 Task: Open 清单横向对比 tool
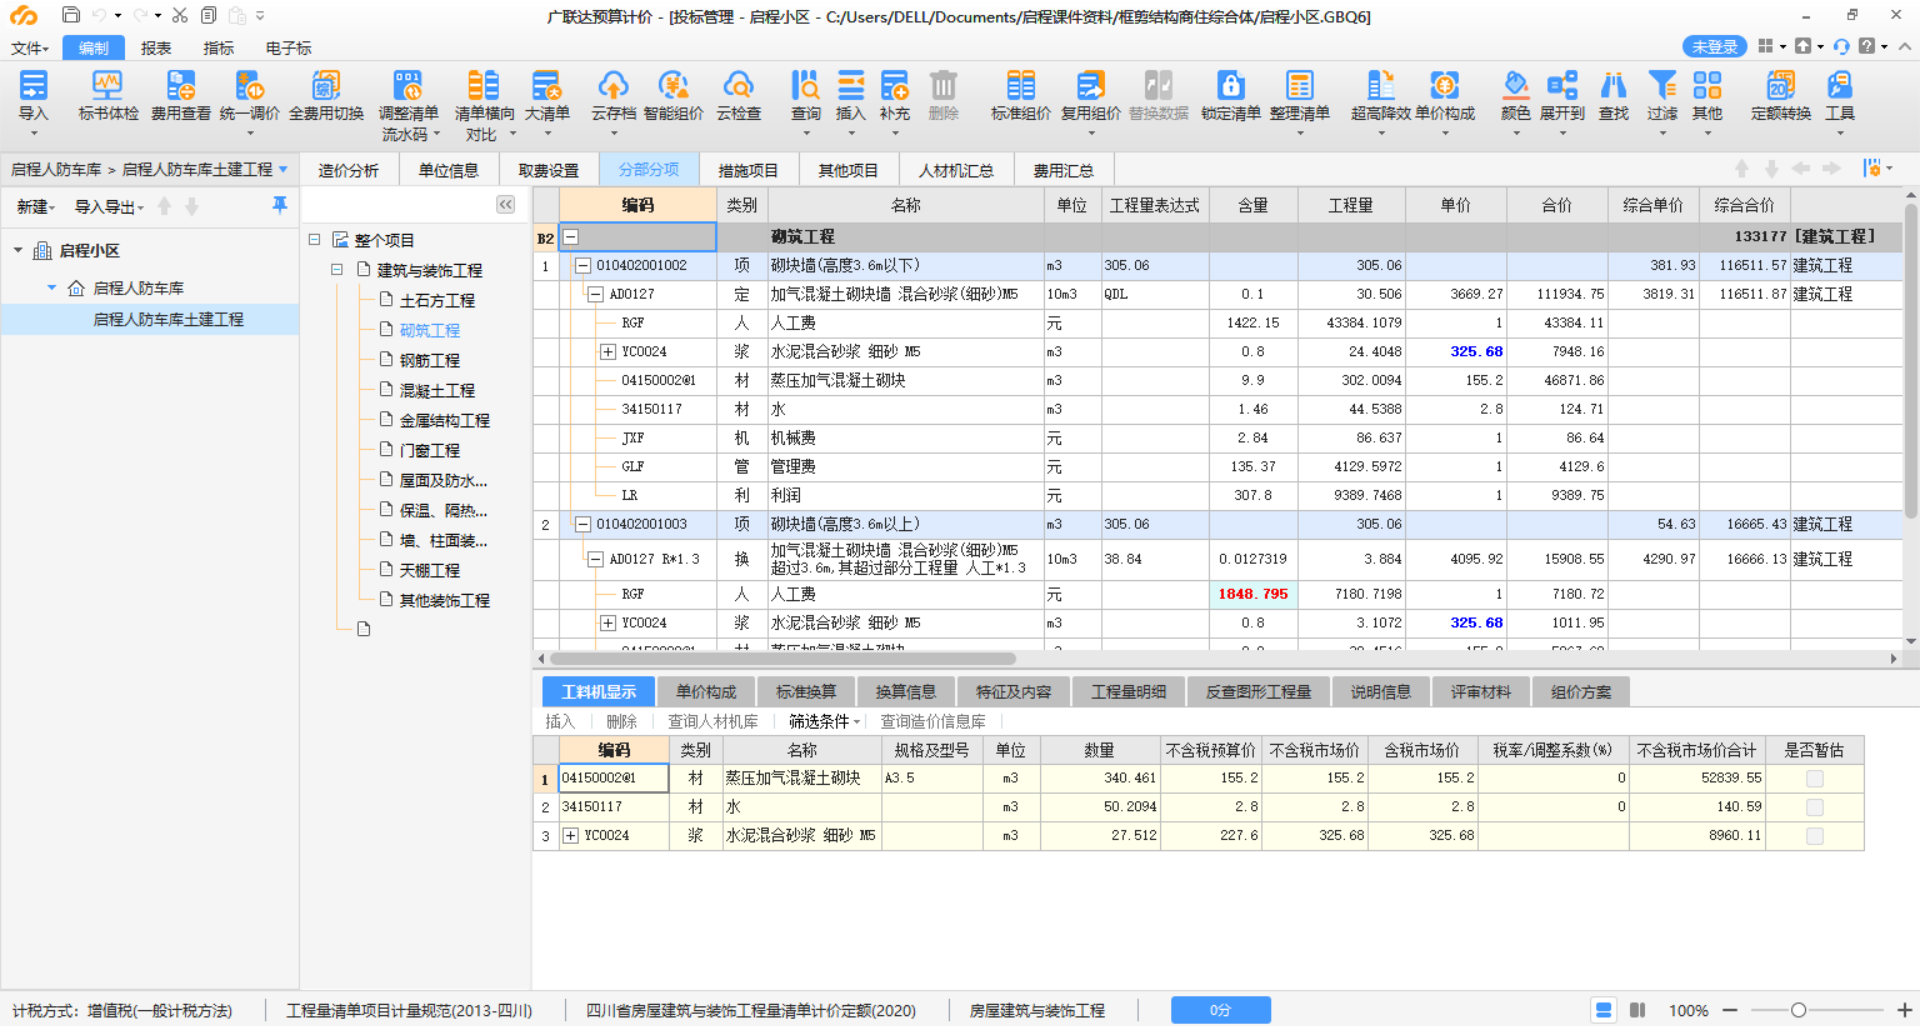coord(484,105)
